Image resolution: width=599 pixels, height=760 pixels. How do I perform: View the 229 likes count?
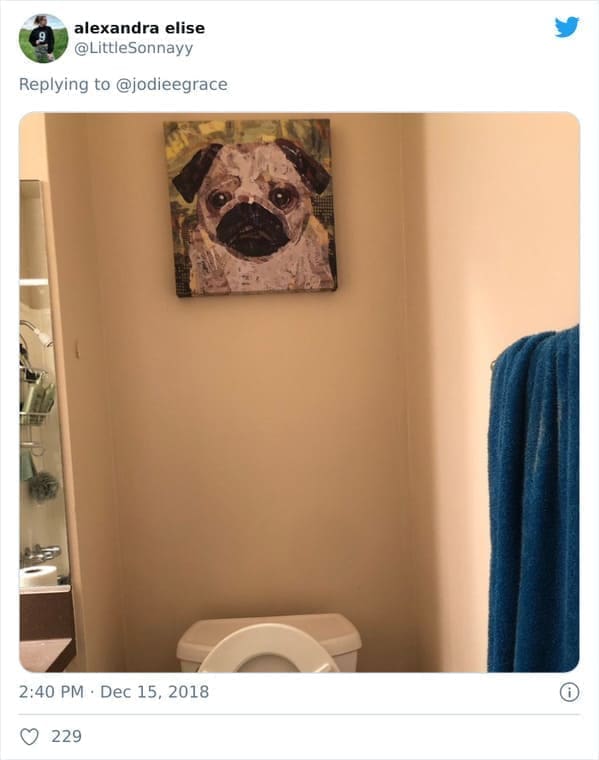point(66,737)
